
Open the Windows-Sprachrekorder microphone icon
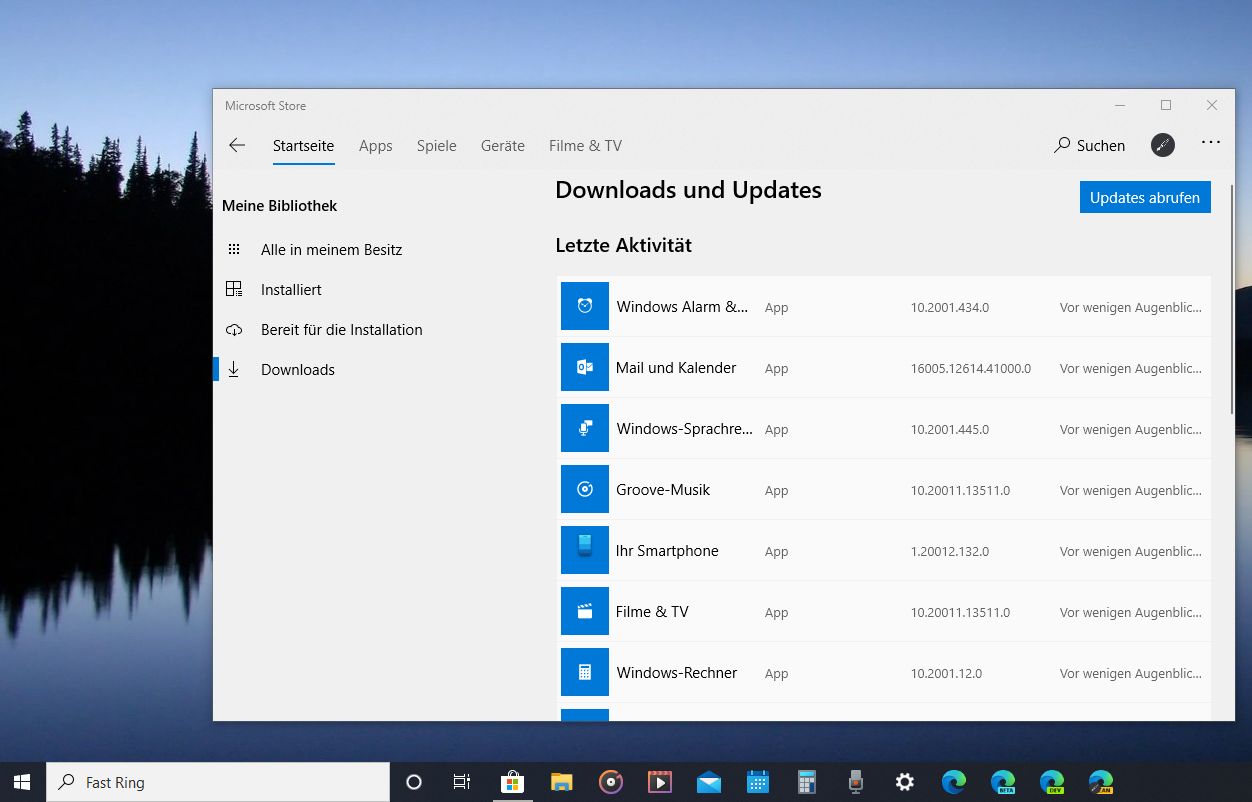[x=585, y=428]
